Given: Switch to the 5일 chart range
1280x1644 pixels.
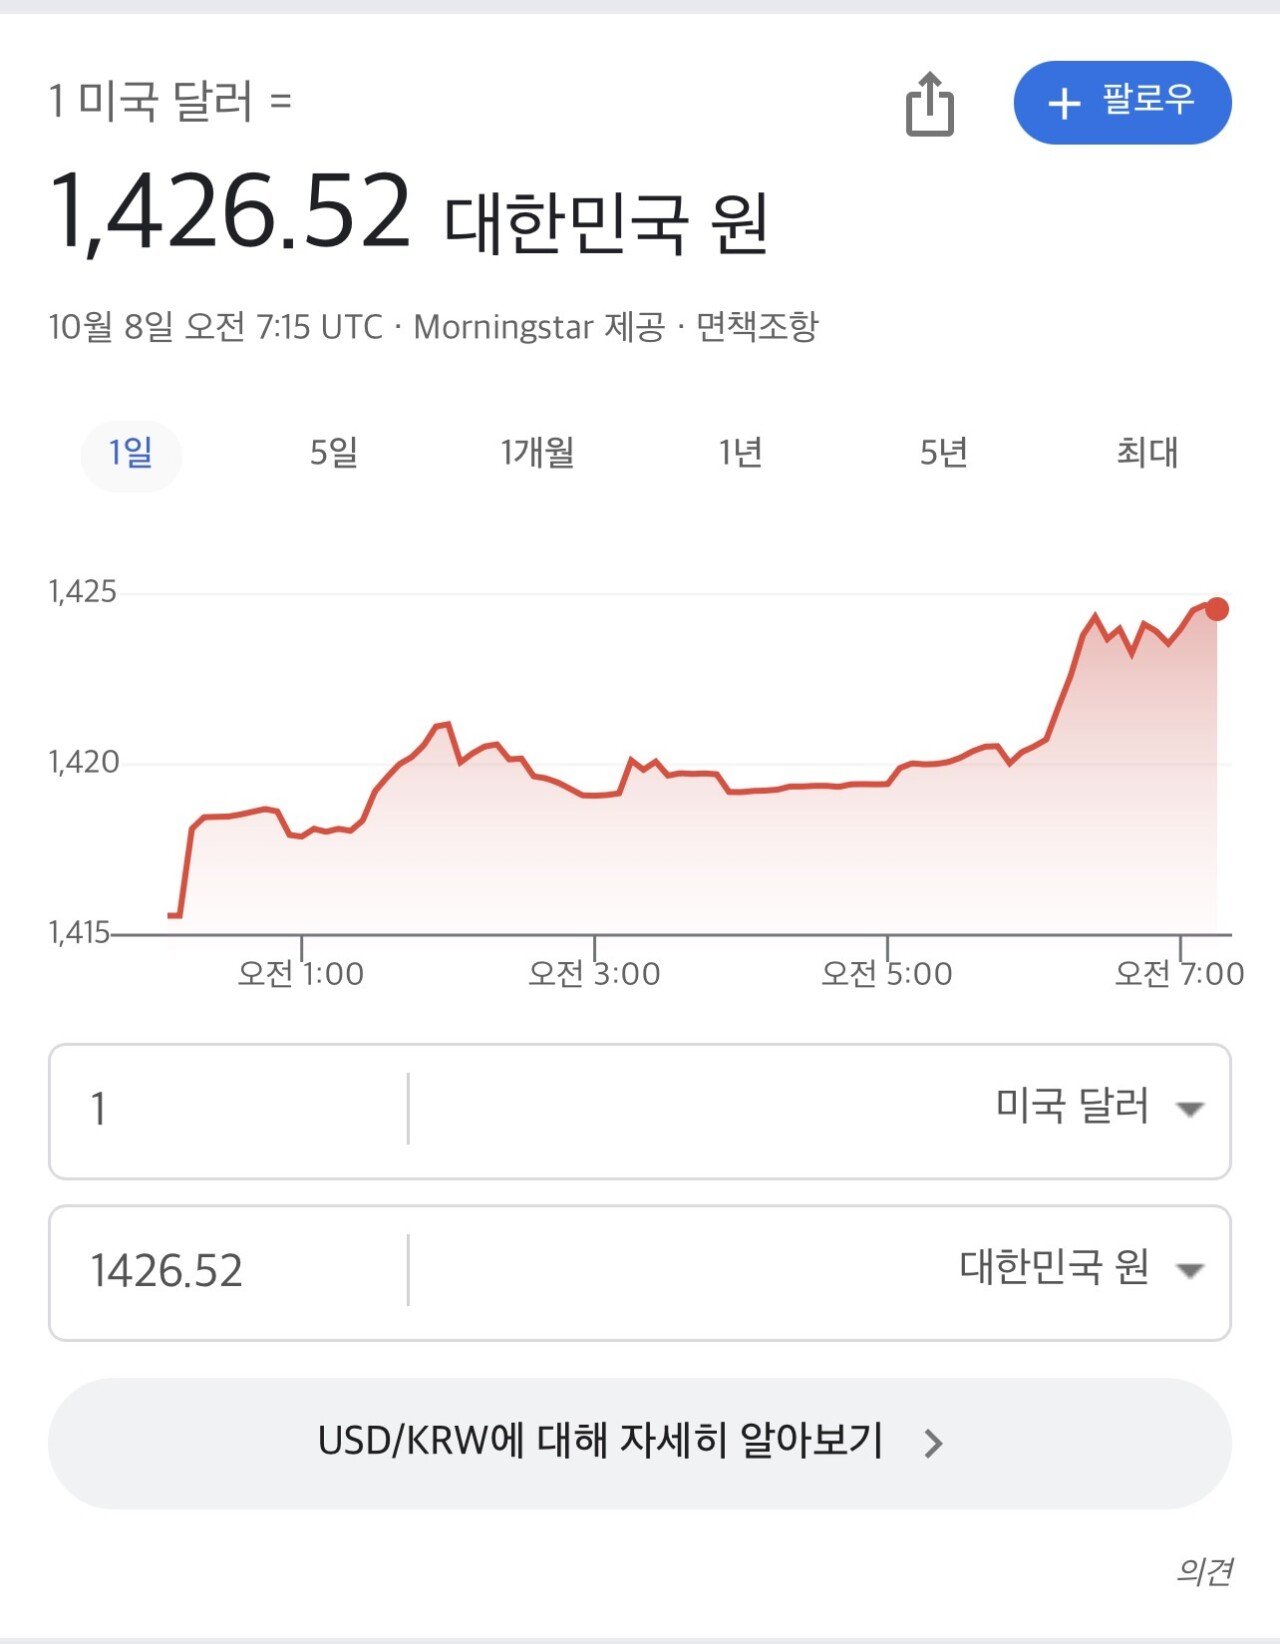Looking at the screenshot, I should [x=334, y=454].
